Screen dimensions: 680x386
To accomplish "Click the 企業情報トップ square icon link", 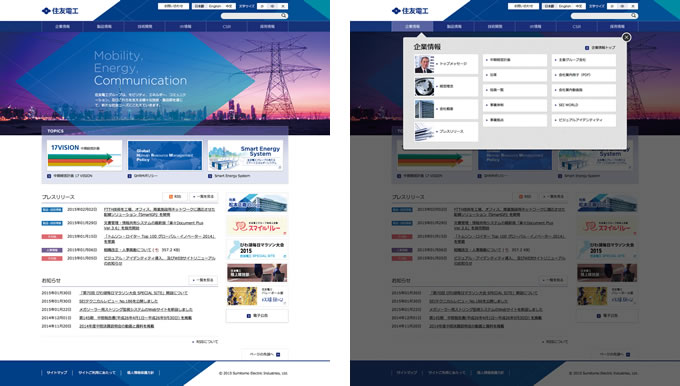I will coord(587,48).
